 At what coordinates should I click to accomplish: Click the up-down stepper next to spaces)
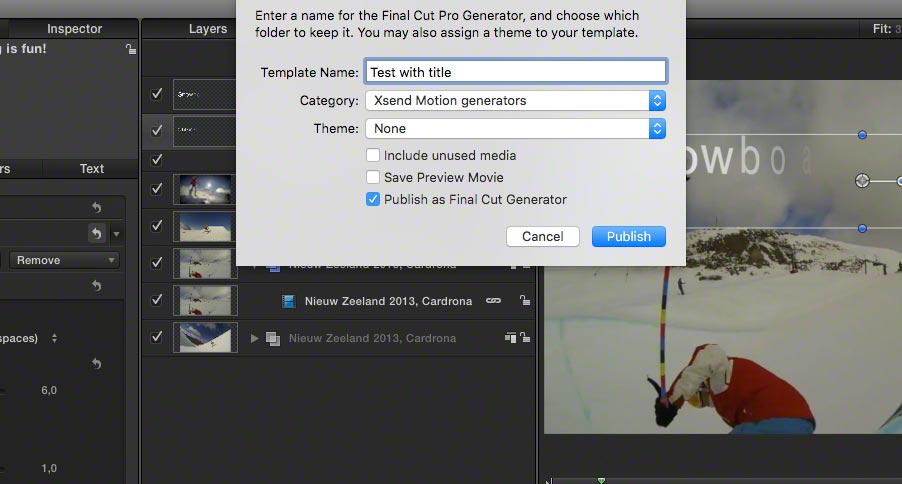54,338
